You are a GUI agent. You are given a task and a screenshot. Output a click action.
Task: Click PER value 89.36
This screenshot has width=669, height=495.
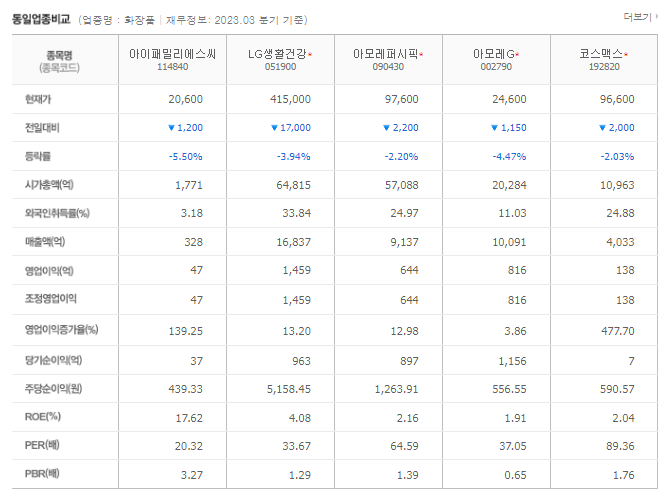pos(620,446)
